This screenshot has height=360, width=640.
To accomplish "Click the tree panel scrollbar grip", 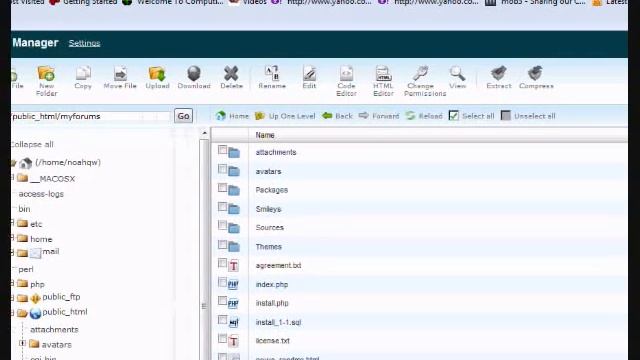I will [204, 306].
